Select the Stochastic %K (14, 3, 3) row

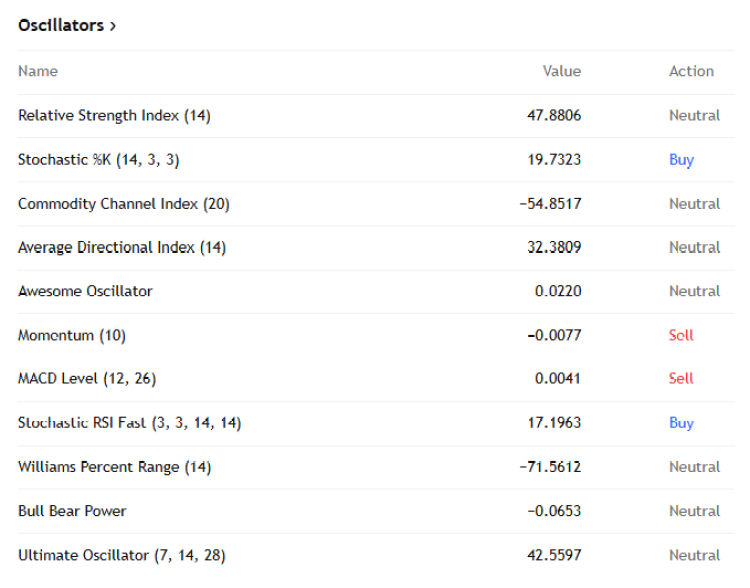coord(99,160)
